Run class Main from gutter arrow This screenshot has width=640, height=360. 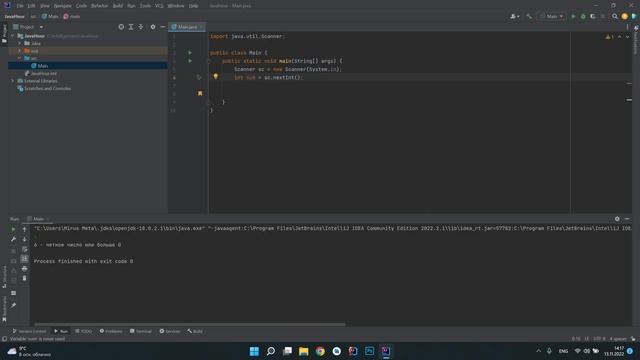[190, 53]
